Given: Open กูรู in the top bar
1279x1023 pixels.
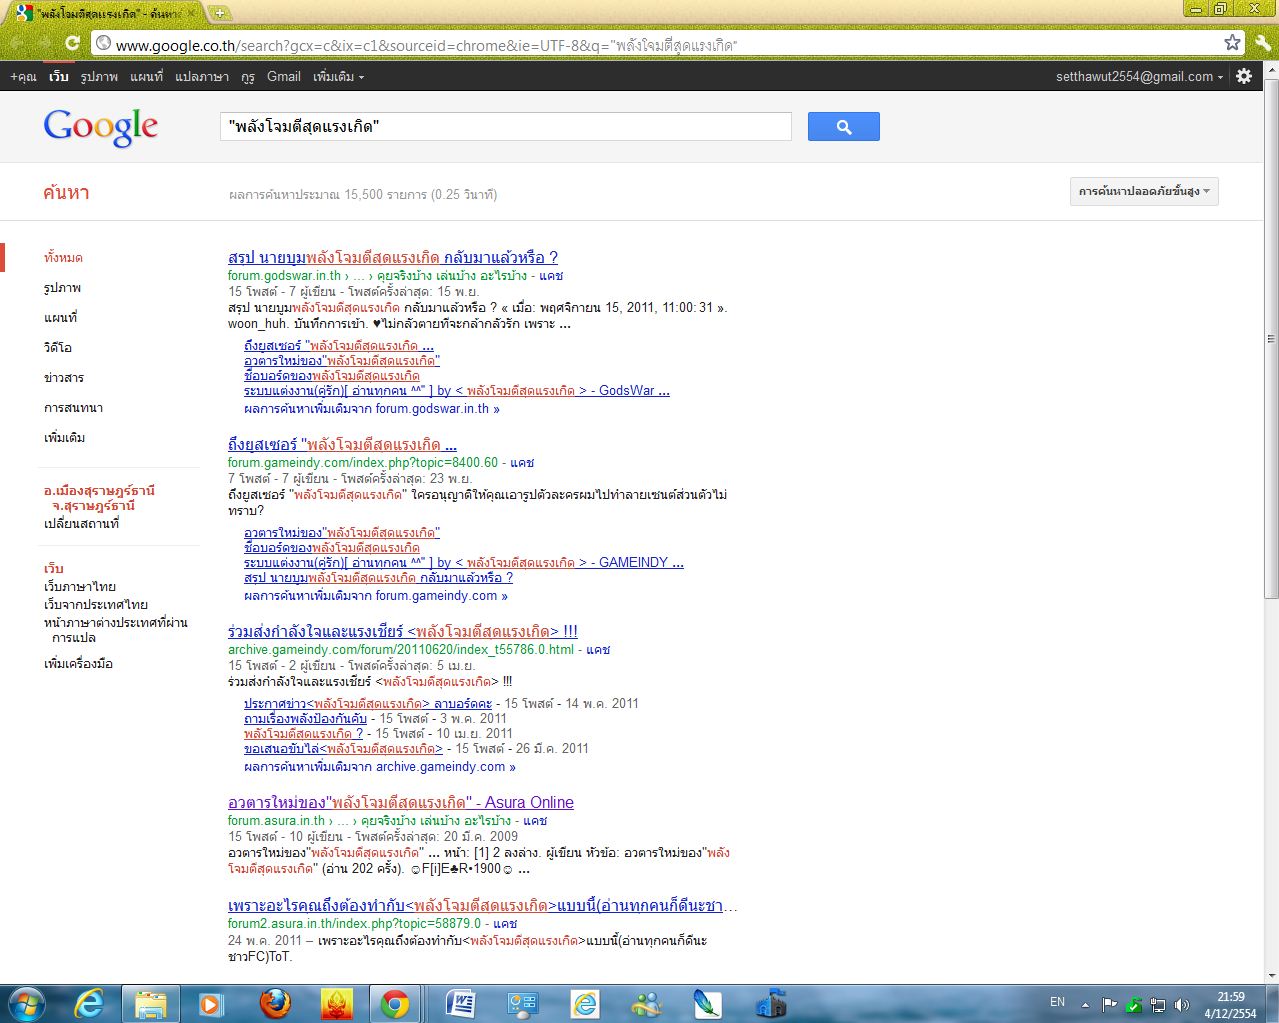Looking at the screenshot, I should pos(248,76).
